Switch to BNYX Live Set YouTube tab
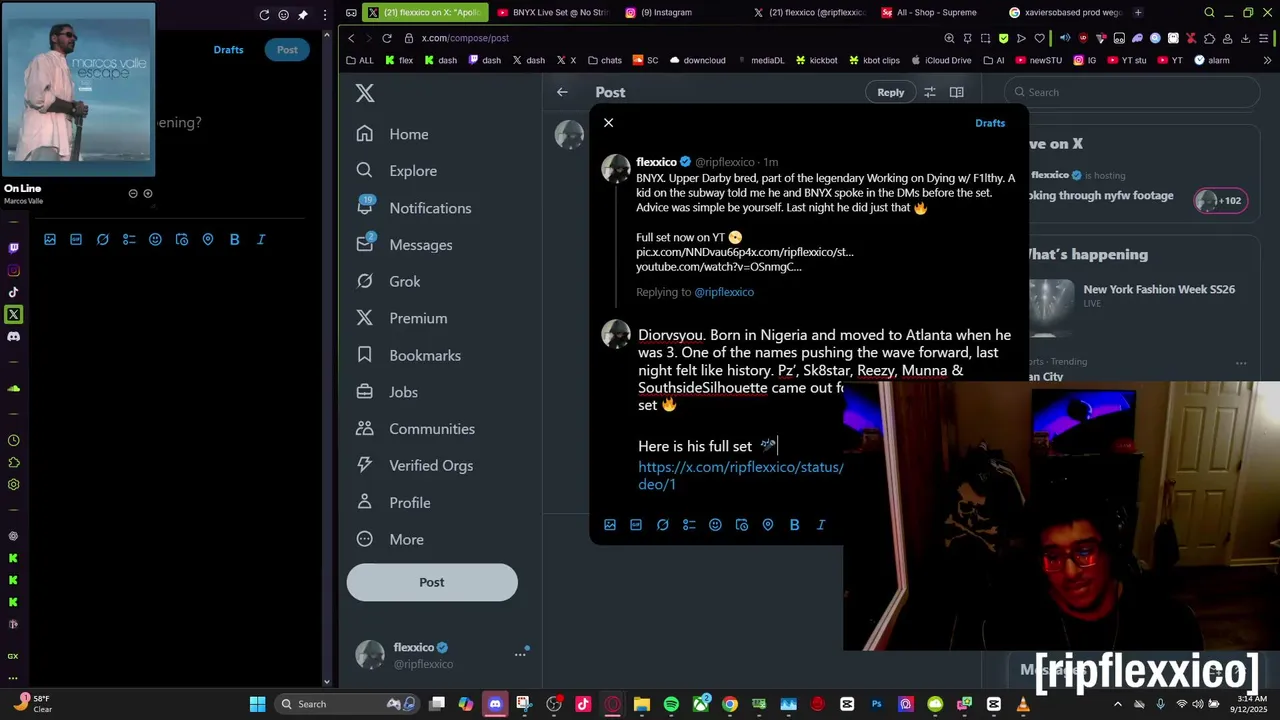Viewport: 1280px width, 720px height. [553, 13]
